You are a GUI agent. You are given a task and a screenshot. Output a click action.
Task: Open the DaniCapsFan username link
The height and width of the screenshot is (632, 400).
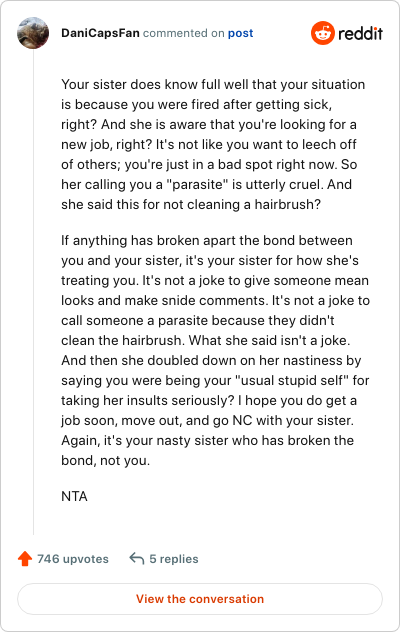tap(100, 33)
